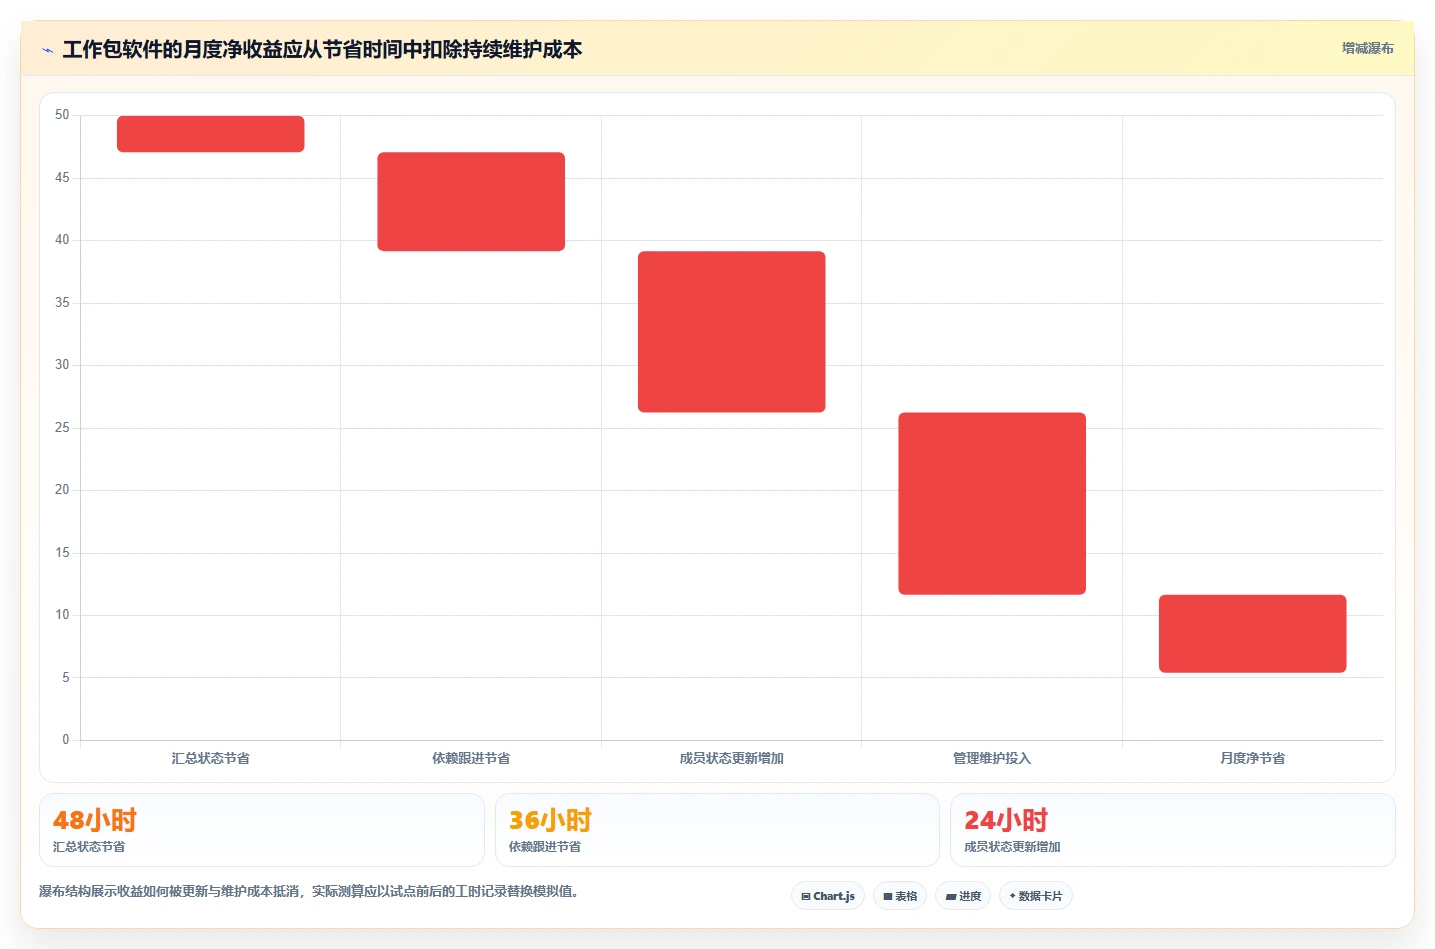Click the Chart.js tag chip
Image resolution: width=1435 pixels, height=949 pixels.
pyautogui.click(x=828, y=896)
